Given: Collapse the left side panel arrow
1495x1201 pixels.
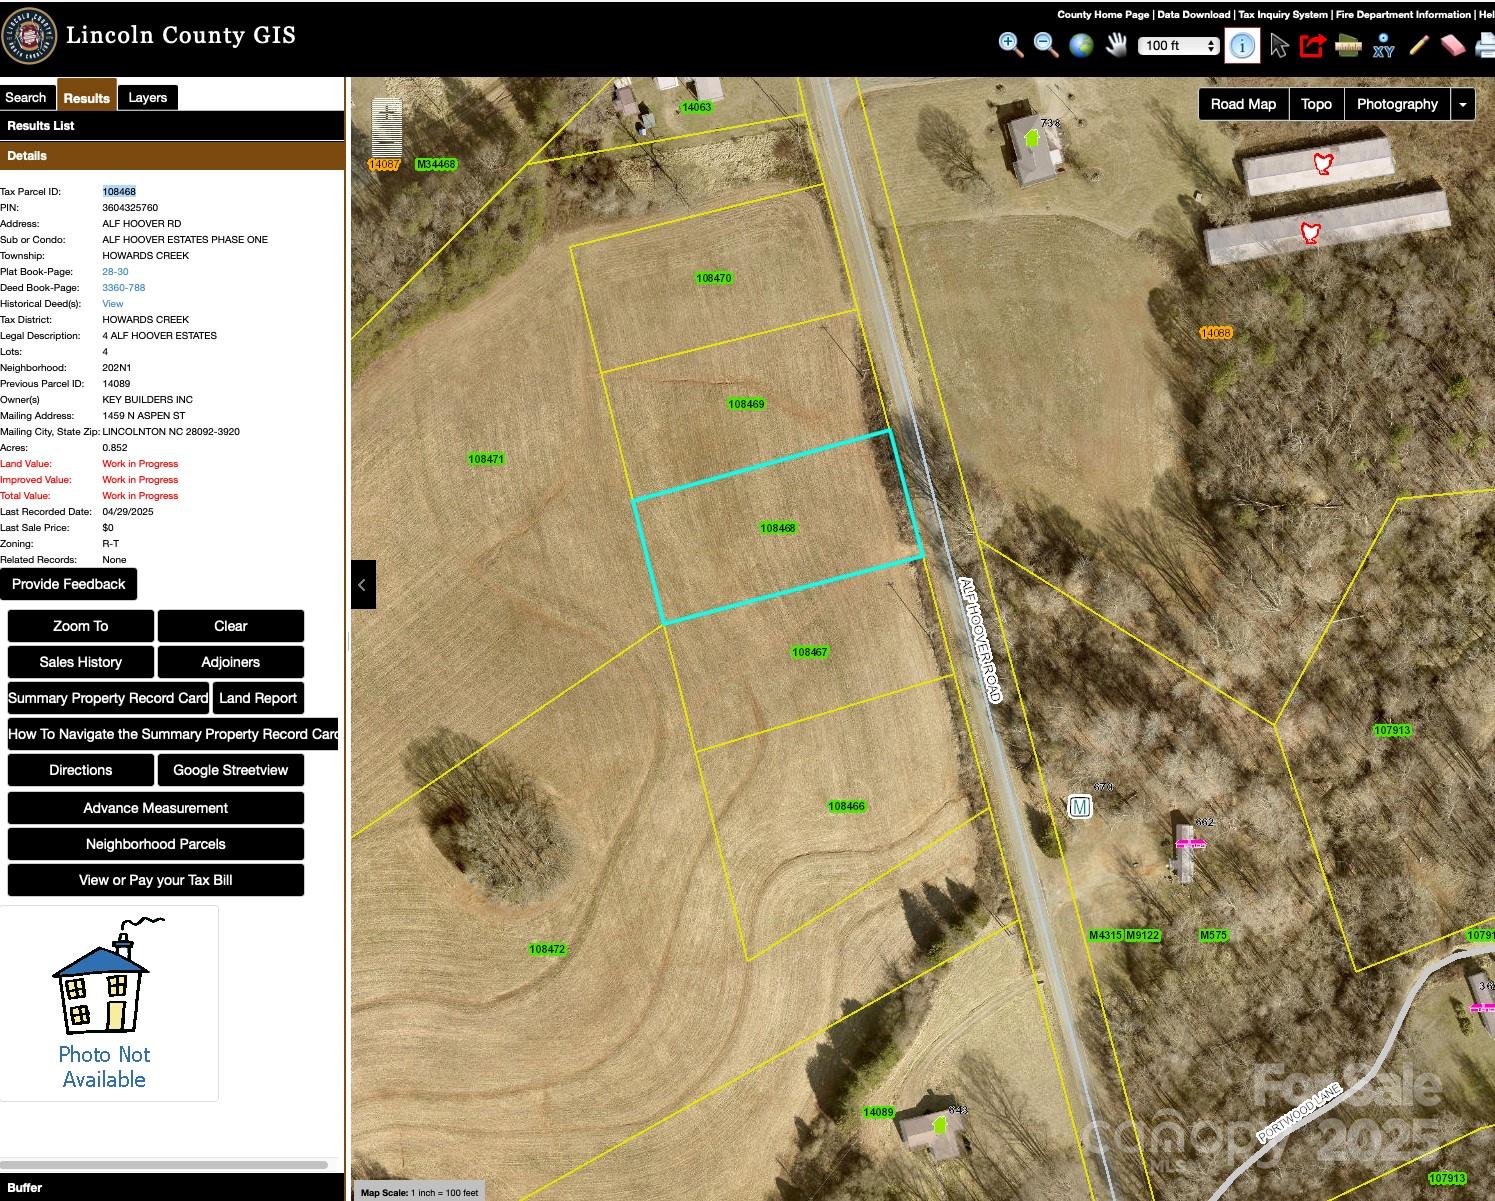Looking at the screenshot, I should pyautogui.click(x=363, y=584).
